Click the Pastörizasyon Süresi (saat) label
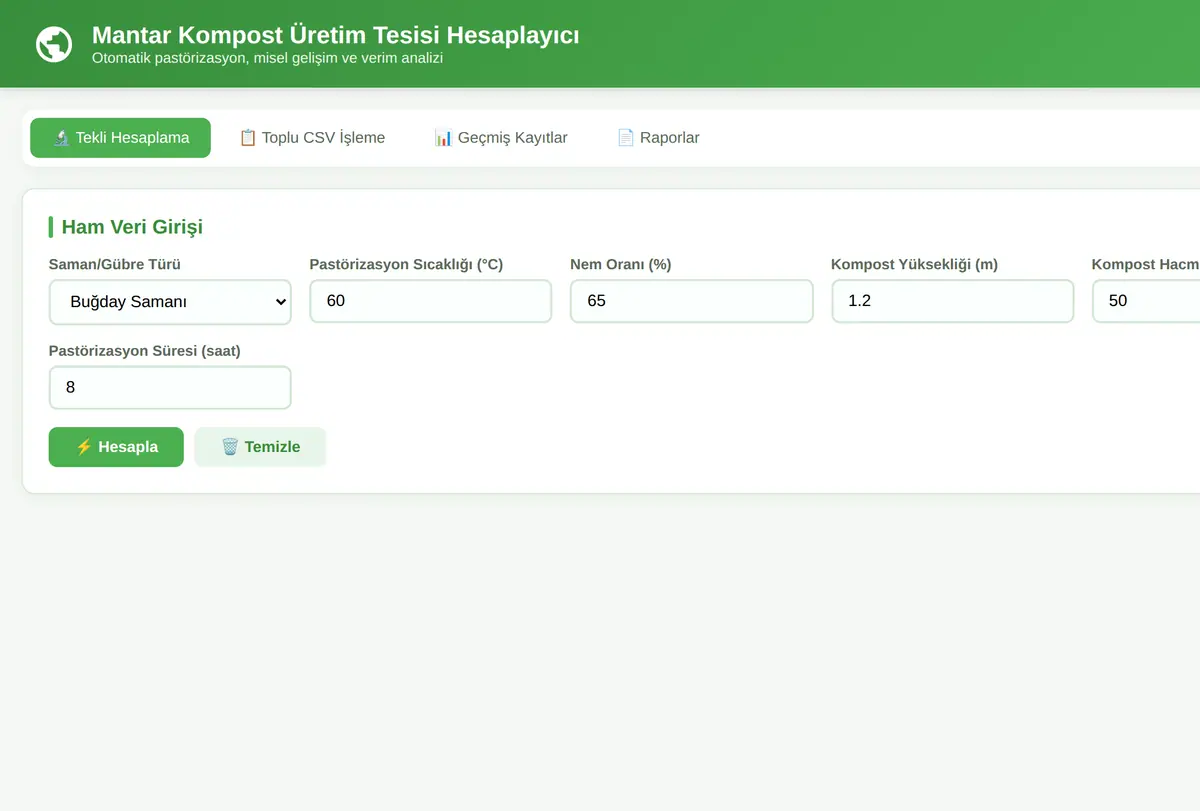The width and height of the screenshot is (1200, 811). [x=145, y=351]
